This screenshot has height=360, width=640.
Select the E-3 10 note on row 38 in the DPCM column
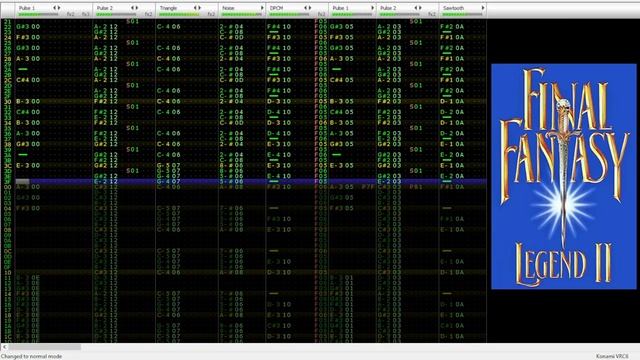279,144
